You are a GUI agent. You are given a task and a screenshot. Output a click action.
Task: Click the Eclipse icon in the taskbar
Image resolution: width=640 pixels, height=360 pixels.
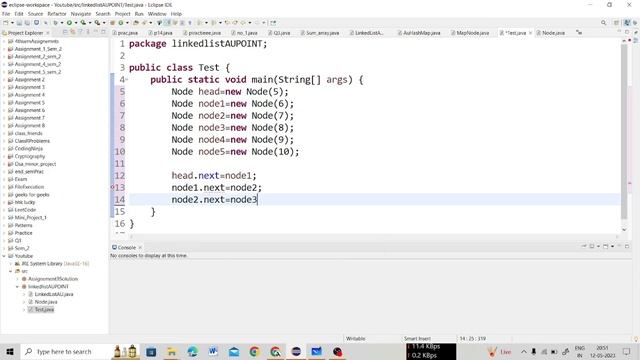pyautogui.click(x=296, y=351)
